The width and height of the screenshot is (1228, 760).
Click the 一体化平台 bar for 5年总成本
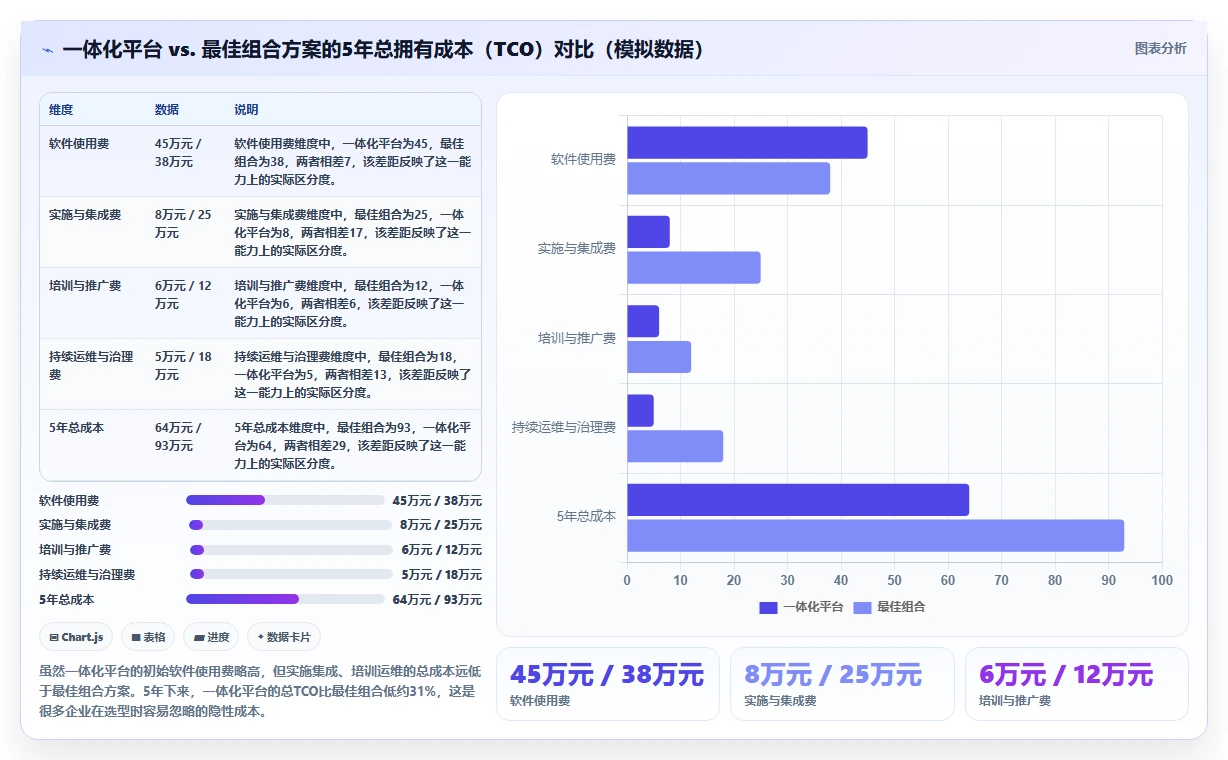click(798, 500)
